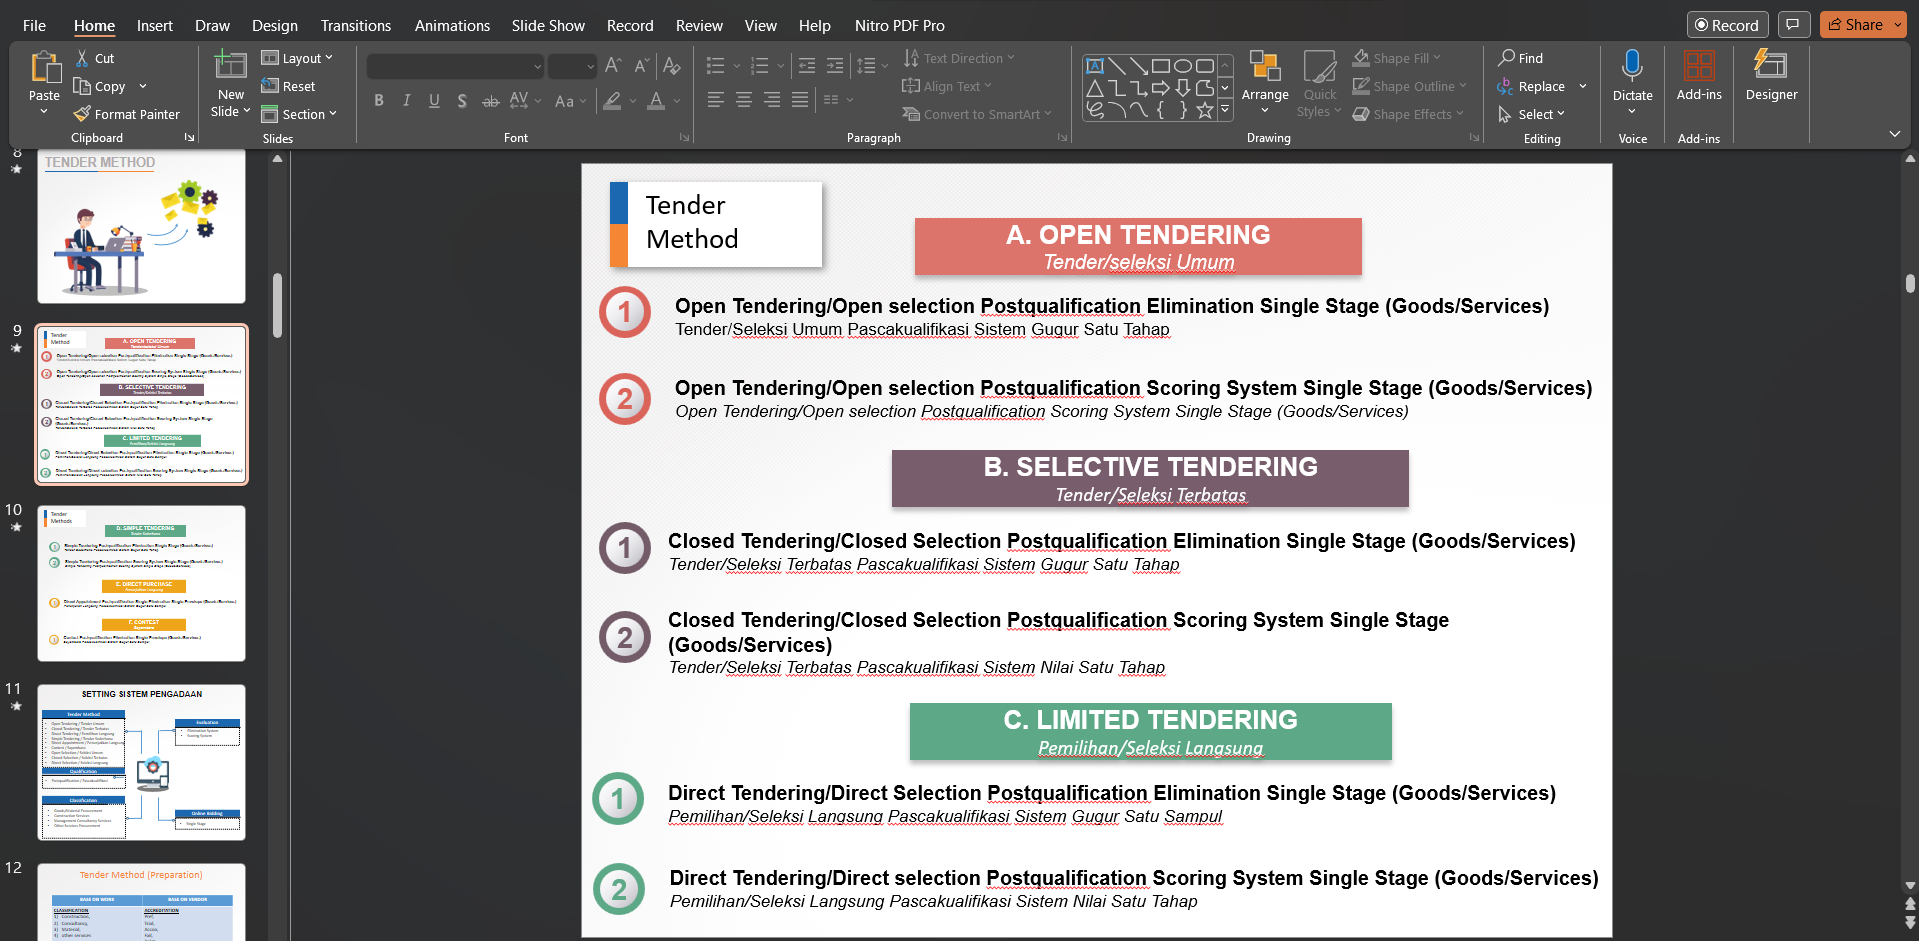Image resolution: width=1919 pixels, height=941 pixels.
Task: Toggle Italic text formatting
Action: [406, 100]
